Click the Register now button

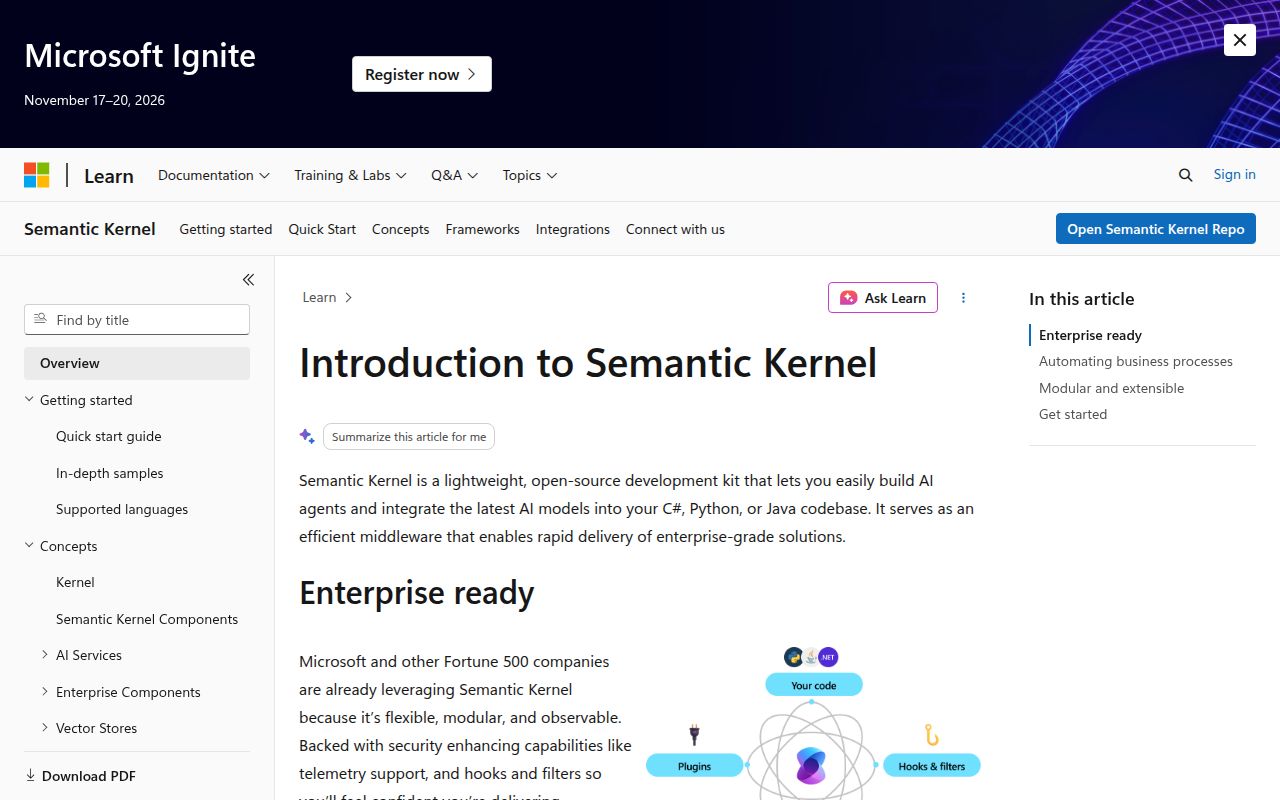click(422, 74)
